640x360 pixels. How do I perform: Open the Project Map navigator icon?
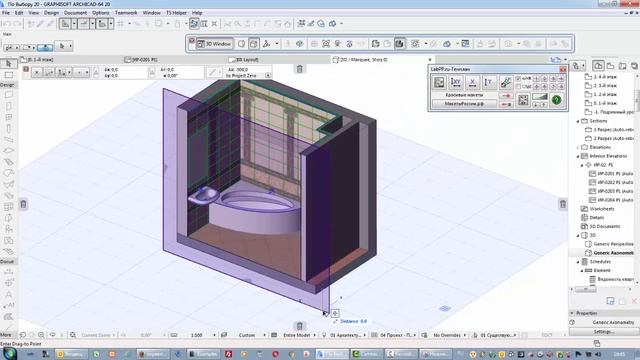[598, 65]
